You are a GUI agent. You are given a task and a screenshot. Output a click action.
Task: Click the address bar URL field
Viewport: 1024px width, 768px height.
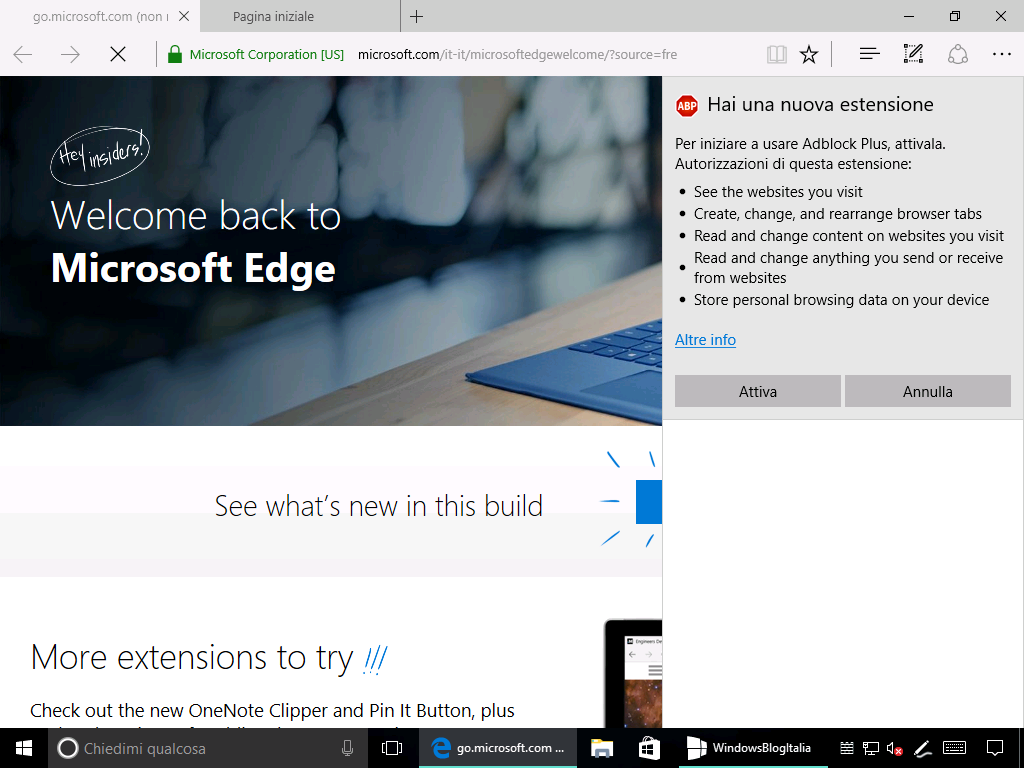[517, 54]
